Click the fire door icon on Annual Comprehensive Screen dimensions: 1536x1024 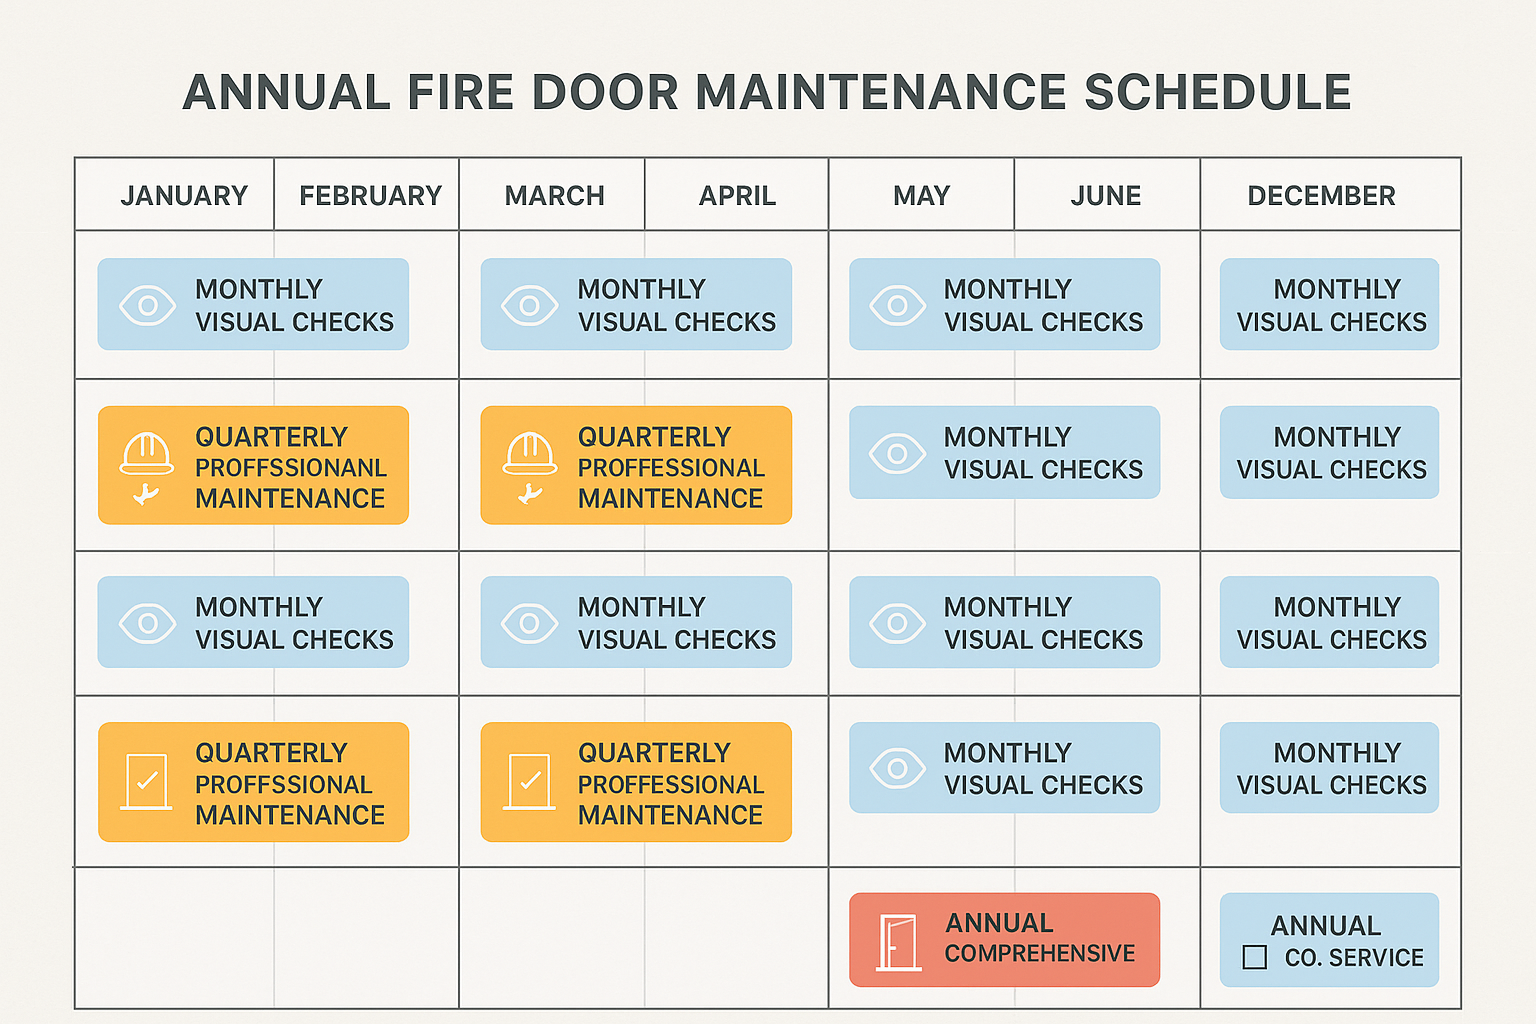tap(897, 942)
